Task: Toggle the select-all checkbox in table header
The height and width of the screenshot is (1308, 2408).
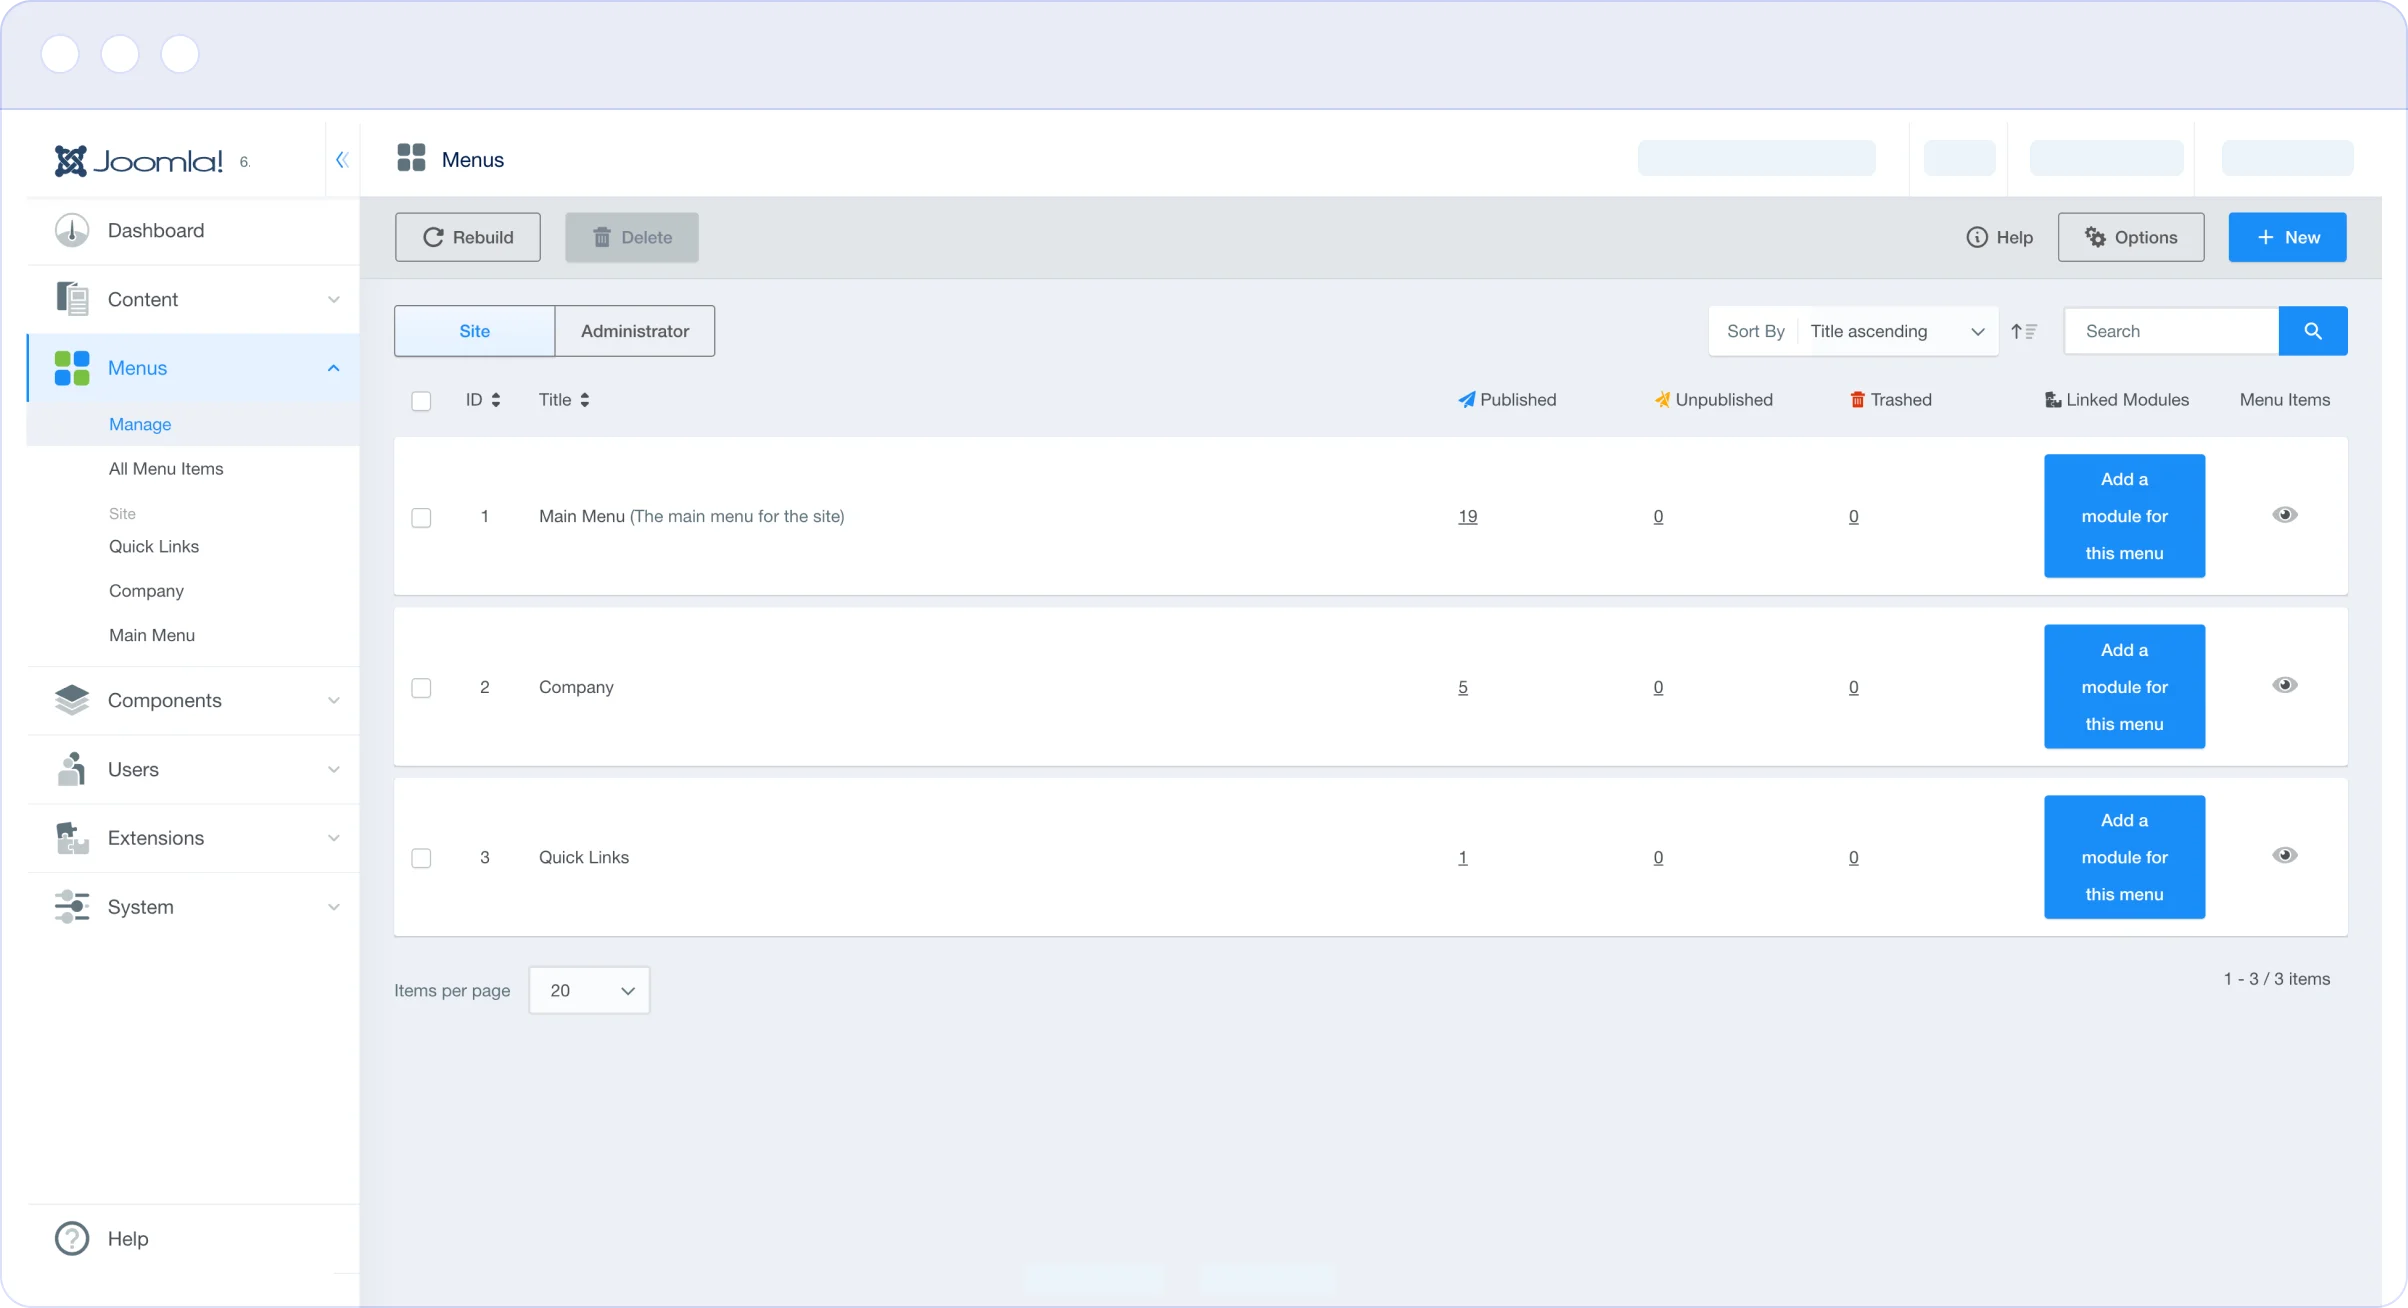Action: (421, 401)
